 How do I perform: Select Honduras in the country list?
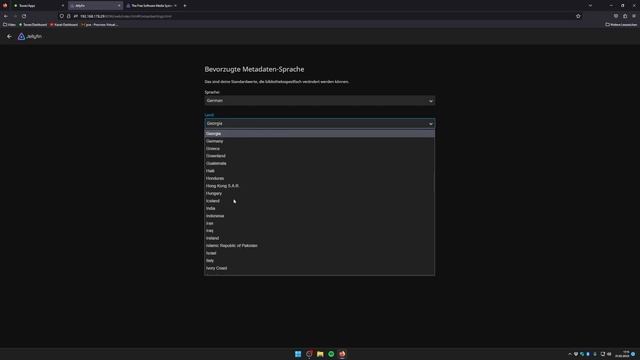pyautogui.click(x=320, y=178)
